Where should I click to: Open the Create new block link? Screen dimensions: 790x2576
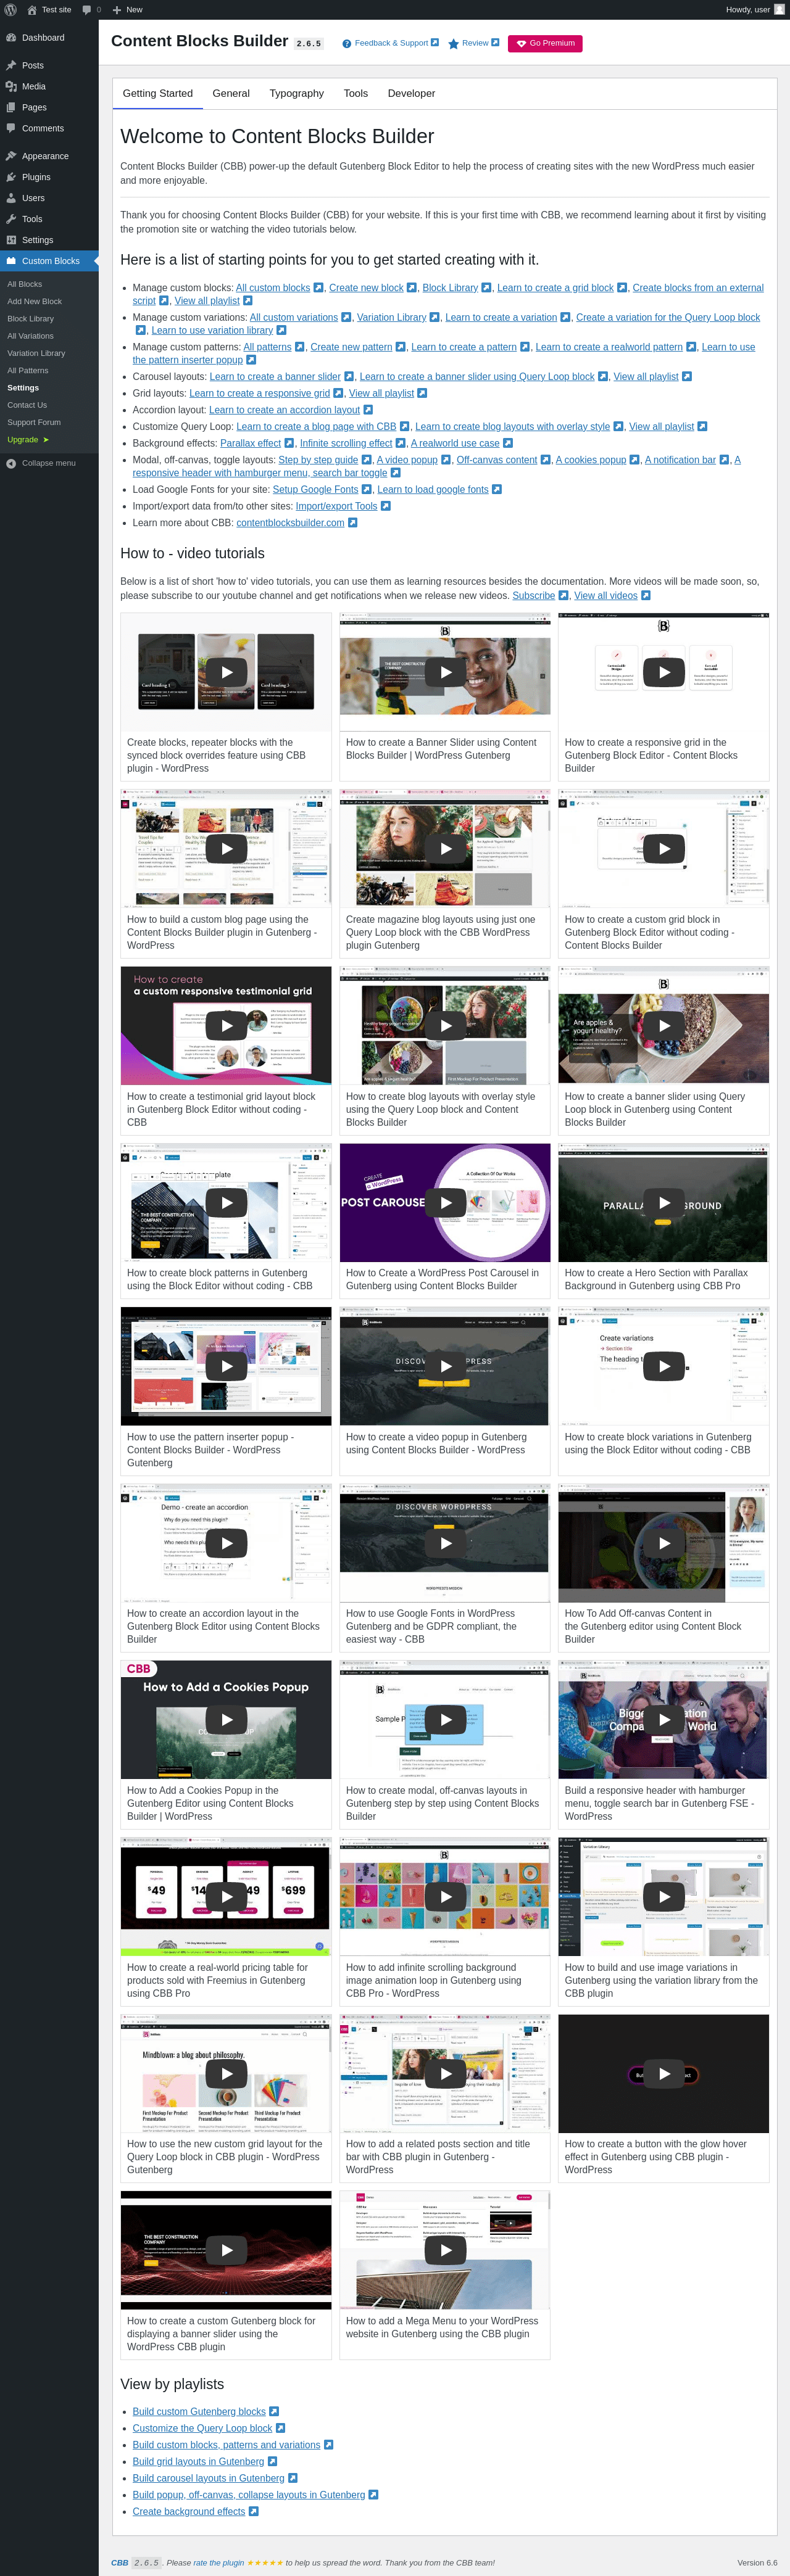coord(366,288)
